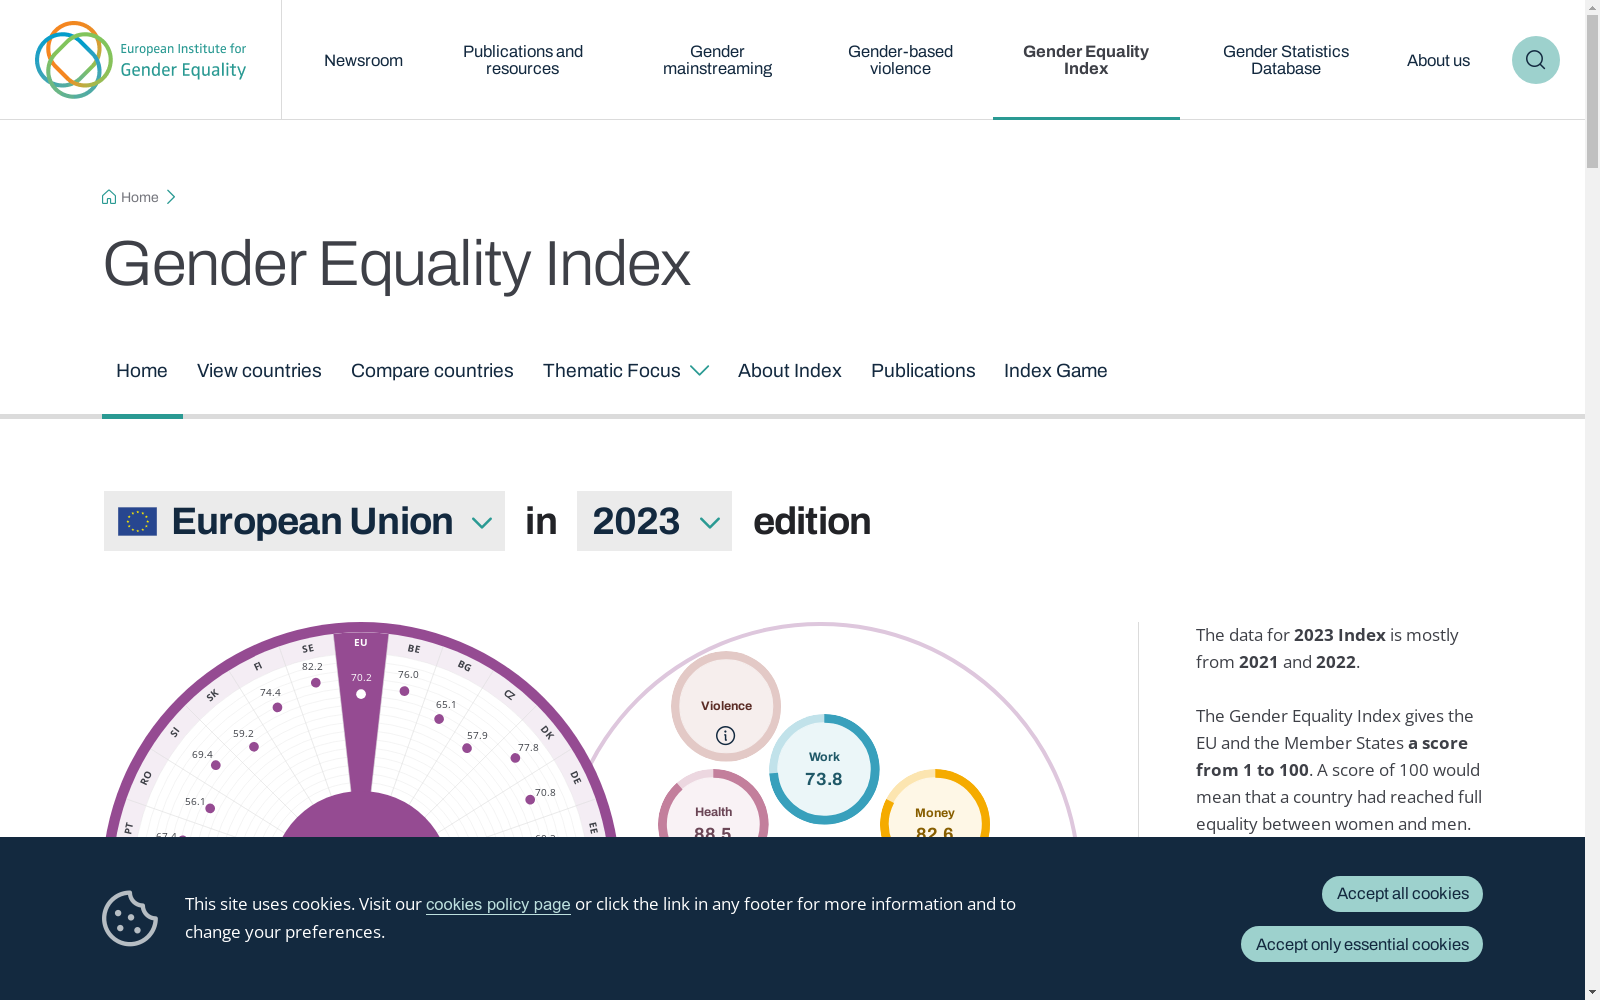1600x1000 pixels.
Task: Switch to the Compare countries tab
Action: tap(432, 371)
